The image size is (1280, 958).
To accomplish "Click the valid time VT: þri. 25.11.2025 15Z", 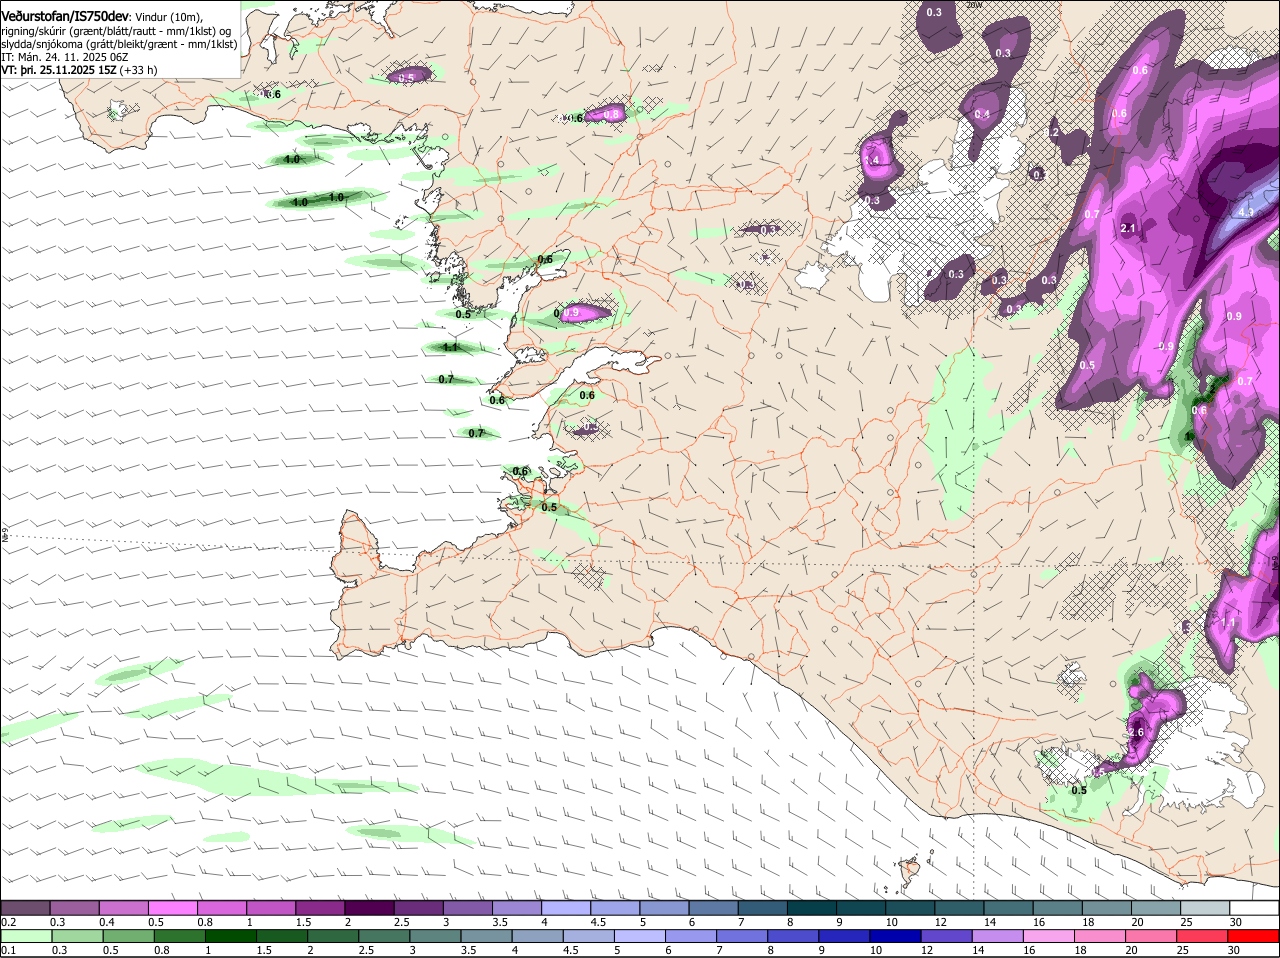I will coord(58,70).
